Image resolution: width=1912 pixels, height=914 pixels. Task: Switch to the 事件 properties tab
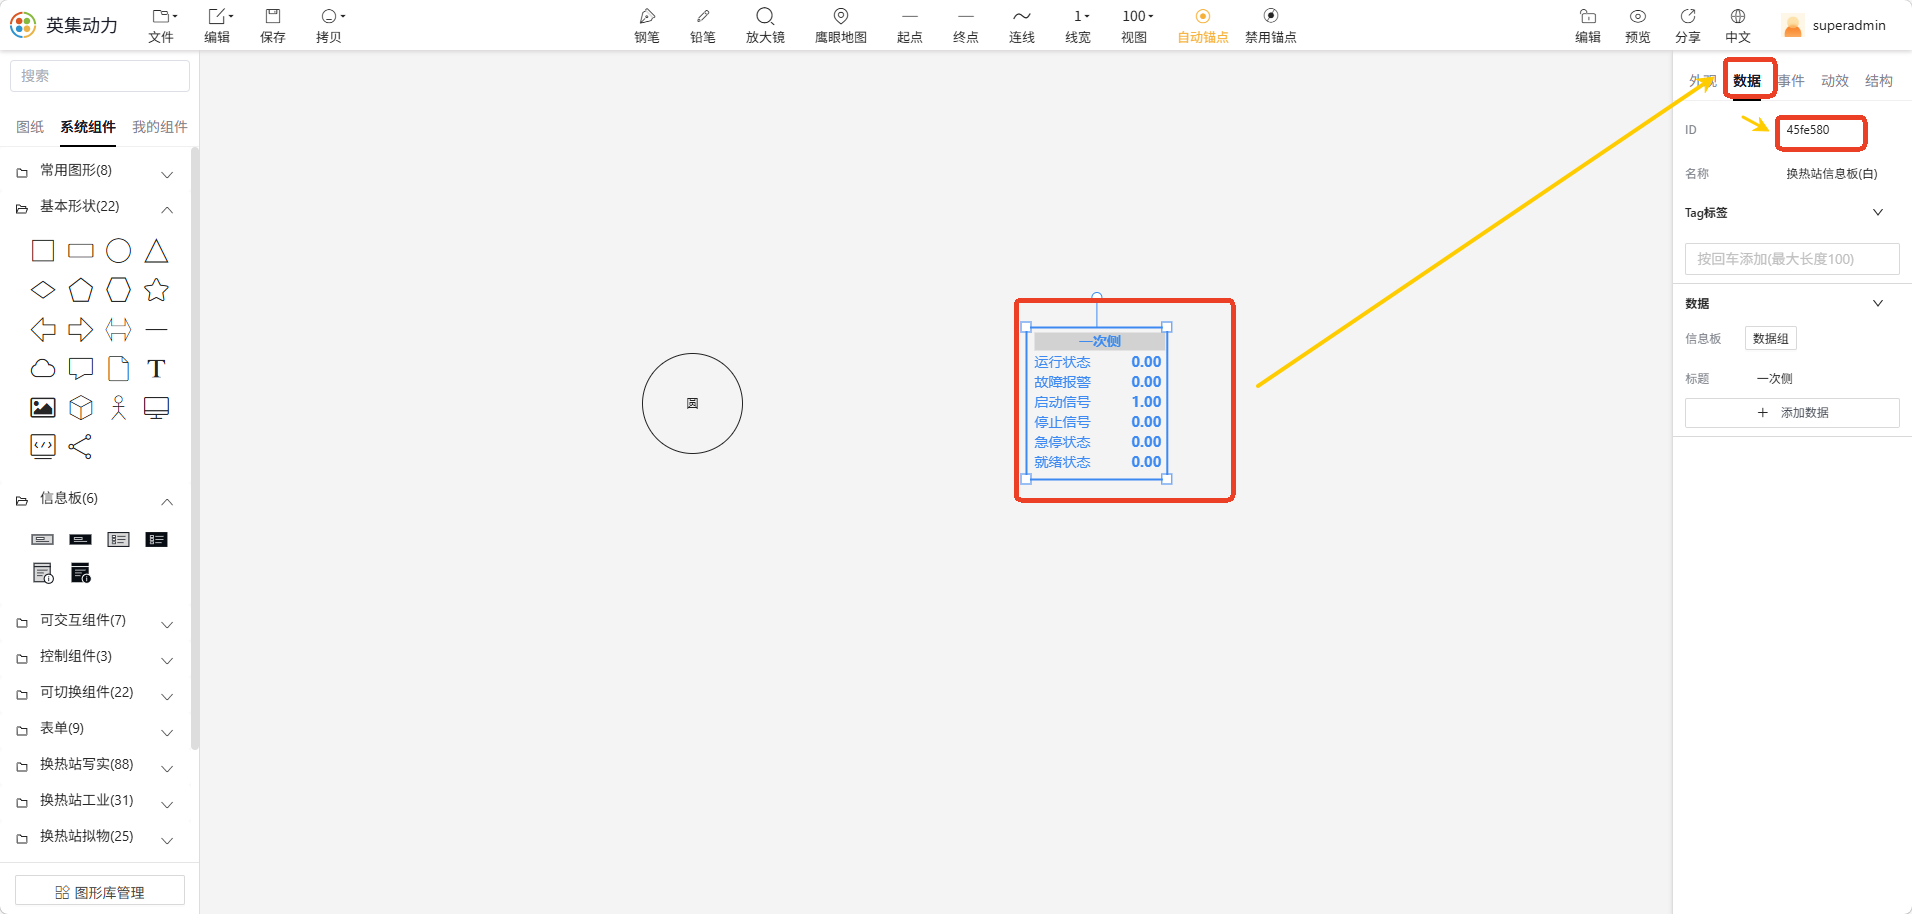[1791, 81]
